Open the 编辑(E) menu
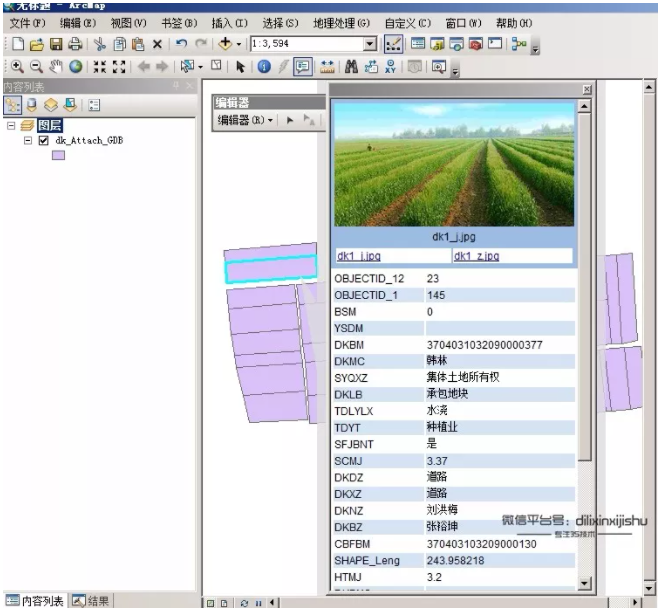Image resolution: width=661 pixels, height=611 pixels. 78,23
